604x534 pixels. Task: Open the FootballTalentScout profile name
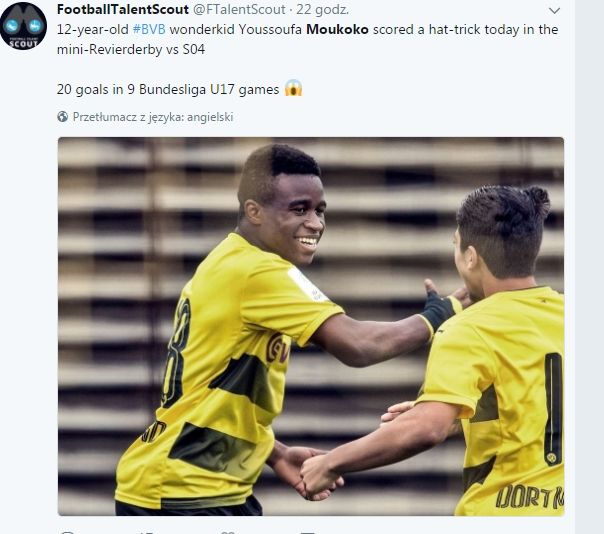[x=123, y=9]
